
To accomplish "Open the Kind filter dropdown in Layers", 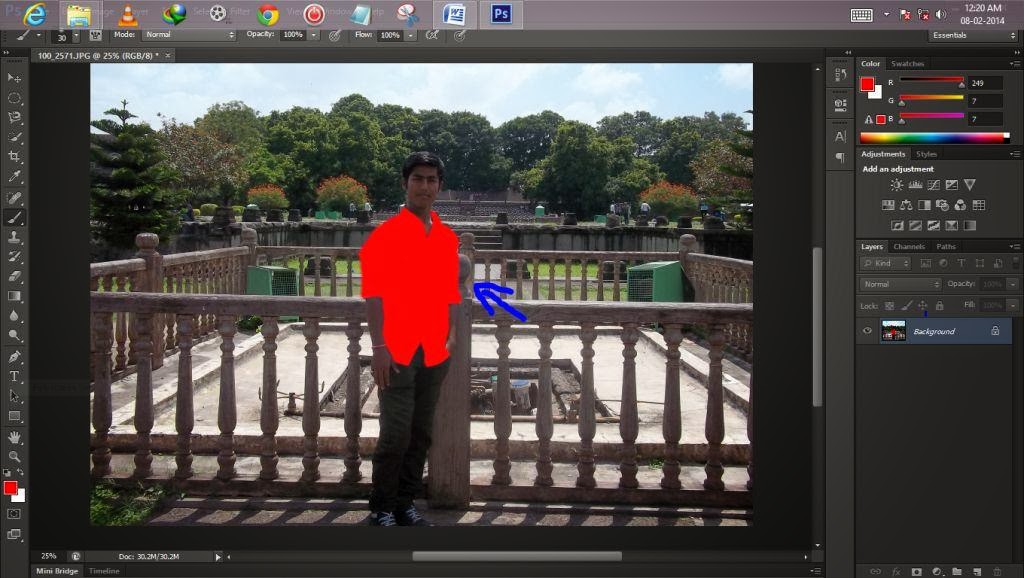I will click(x=887, y=263).
